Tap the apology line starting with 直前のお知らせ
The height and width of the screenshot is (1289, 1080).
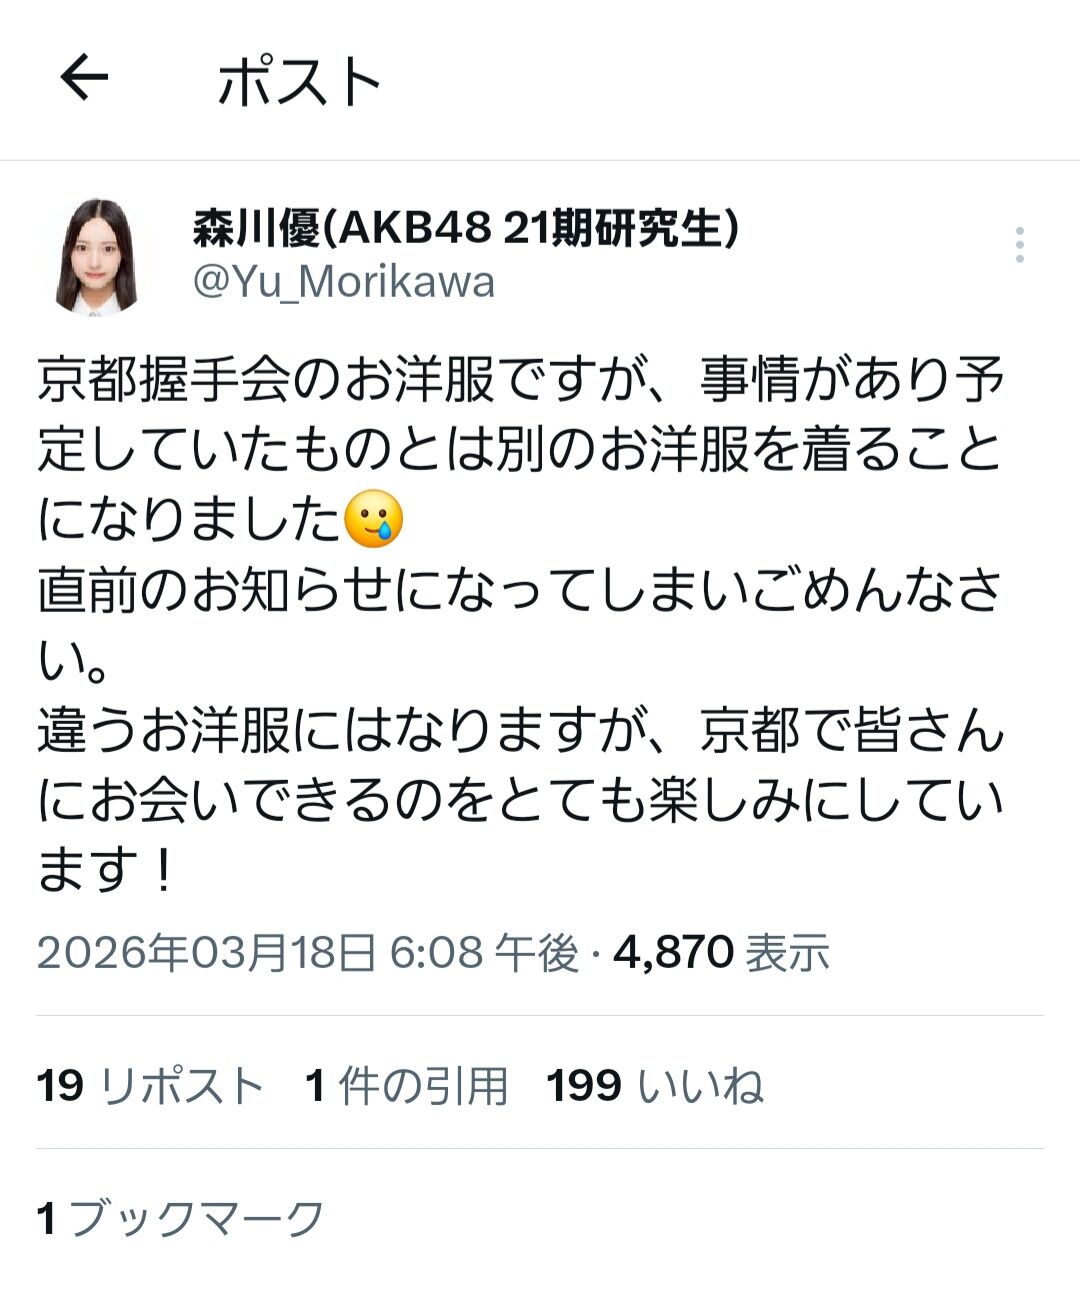[x=520, y=590]
